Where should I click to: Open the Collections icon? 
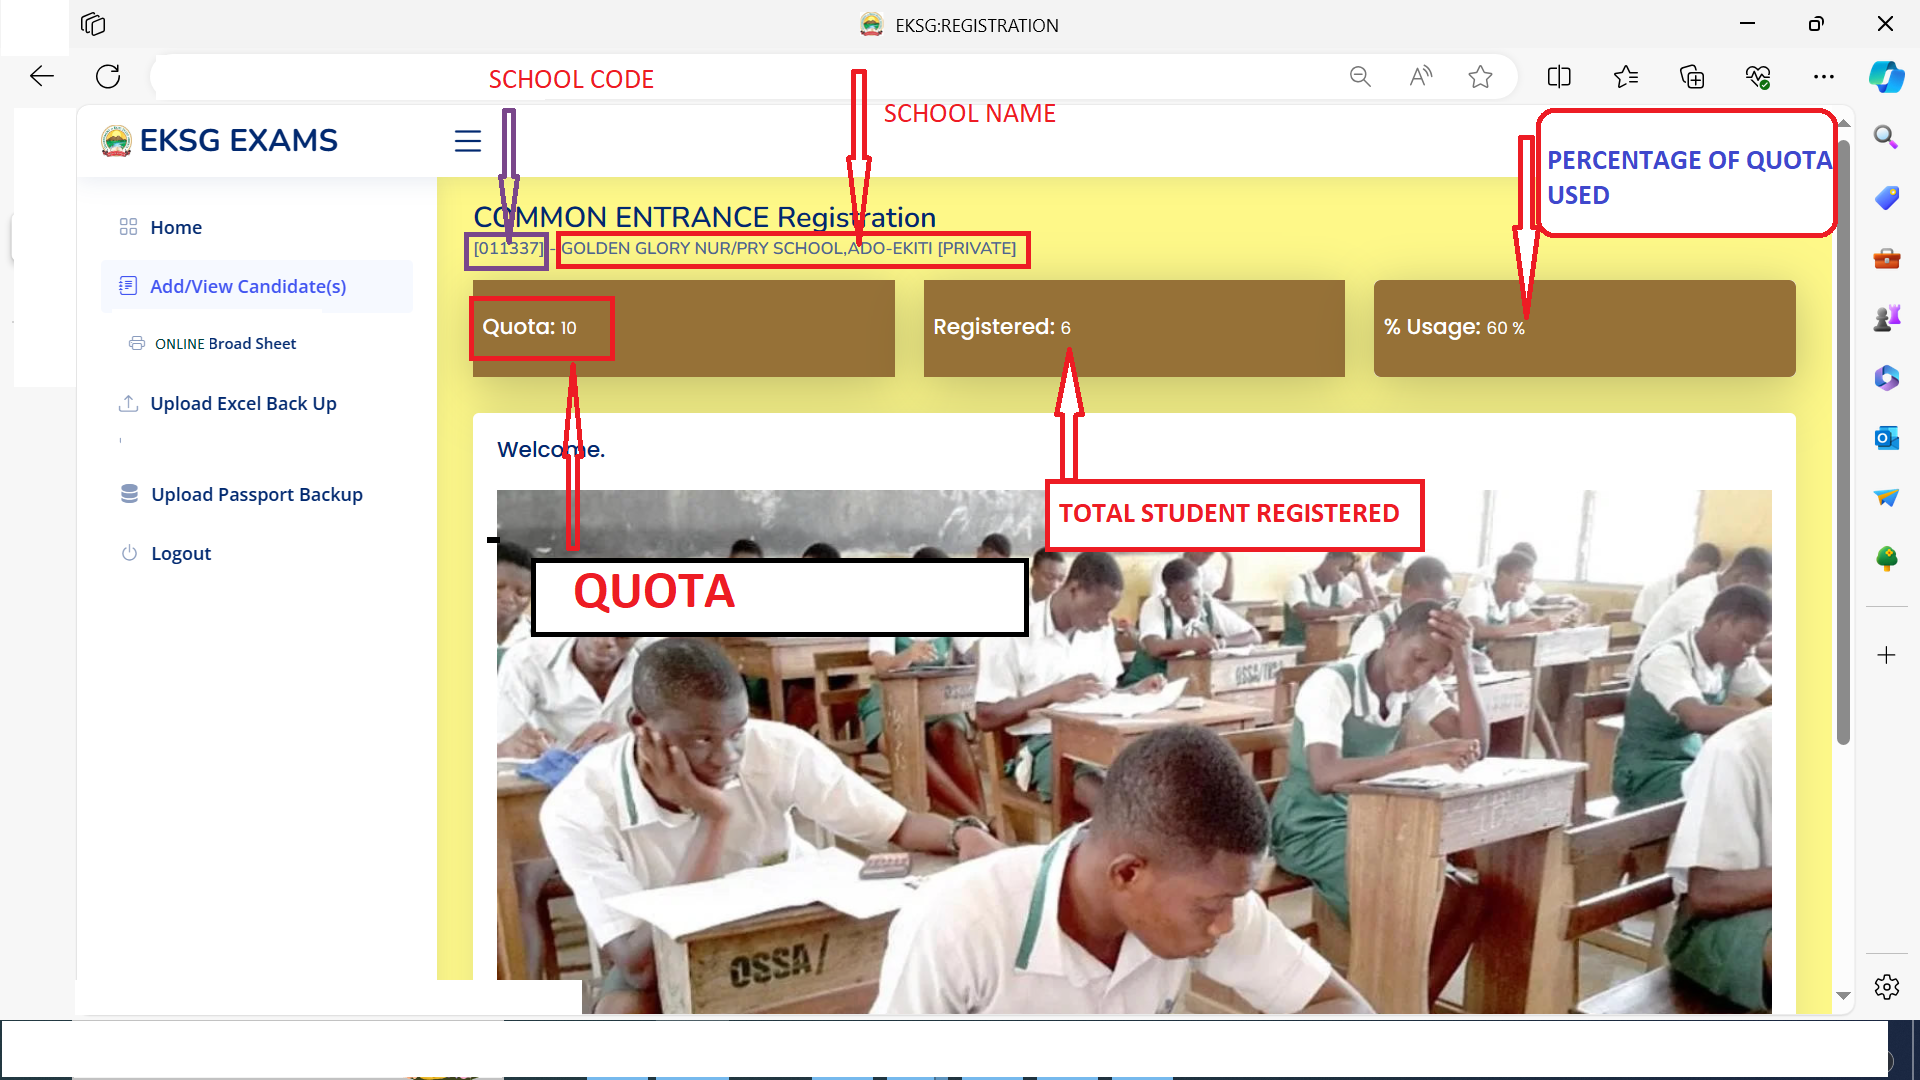[1692, 76]
